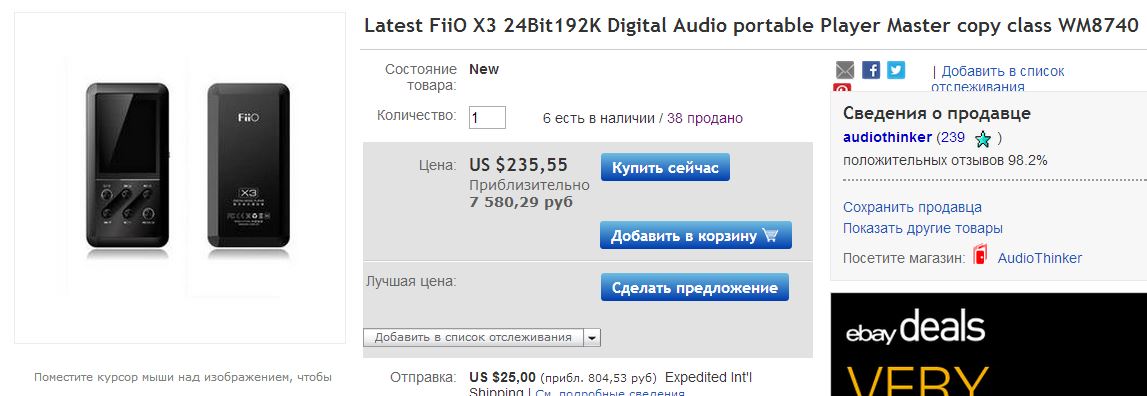The height and width of the screenshot is (396, 1147).
Task: Click the seller's teal feedback star
Action: (x=983, y=138)
